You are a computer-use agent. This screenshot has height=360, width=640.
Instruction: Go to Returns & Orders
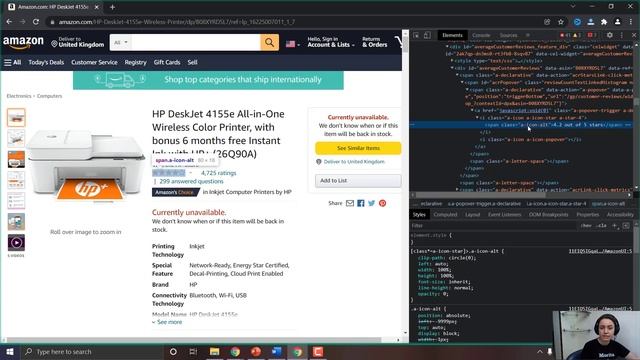374,42
